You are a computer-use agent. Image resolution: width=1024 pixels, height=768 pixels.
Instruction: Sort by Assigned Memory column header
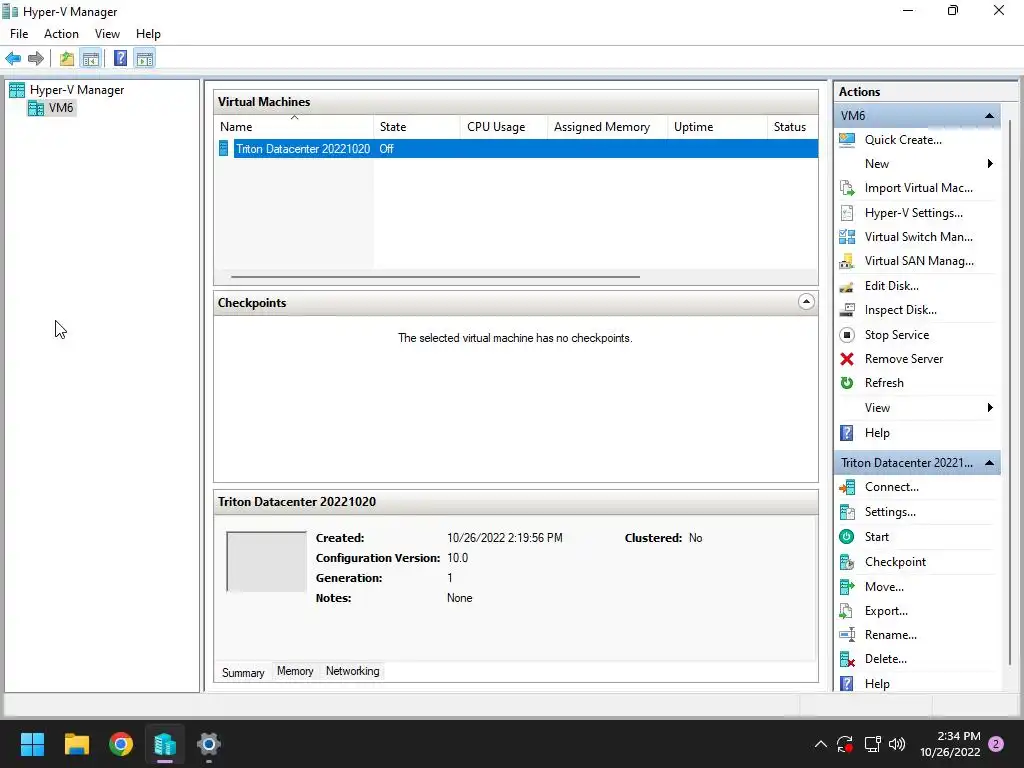coord(607,127)
